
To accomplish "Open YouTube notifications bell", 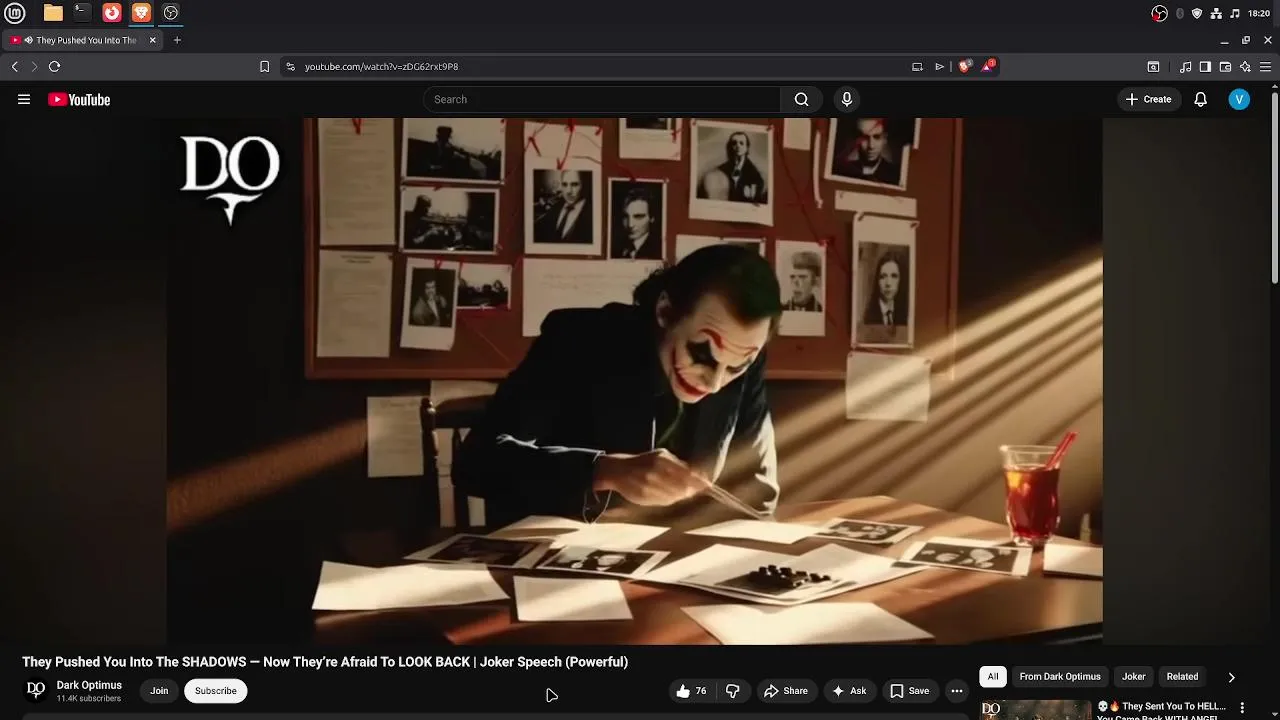I will 1201,99.
